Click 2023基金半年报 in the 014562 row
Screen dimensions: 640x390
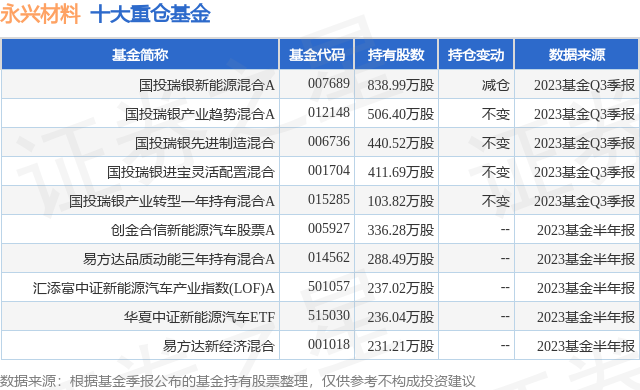coord(586,259)
